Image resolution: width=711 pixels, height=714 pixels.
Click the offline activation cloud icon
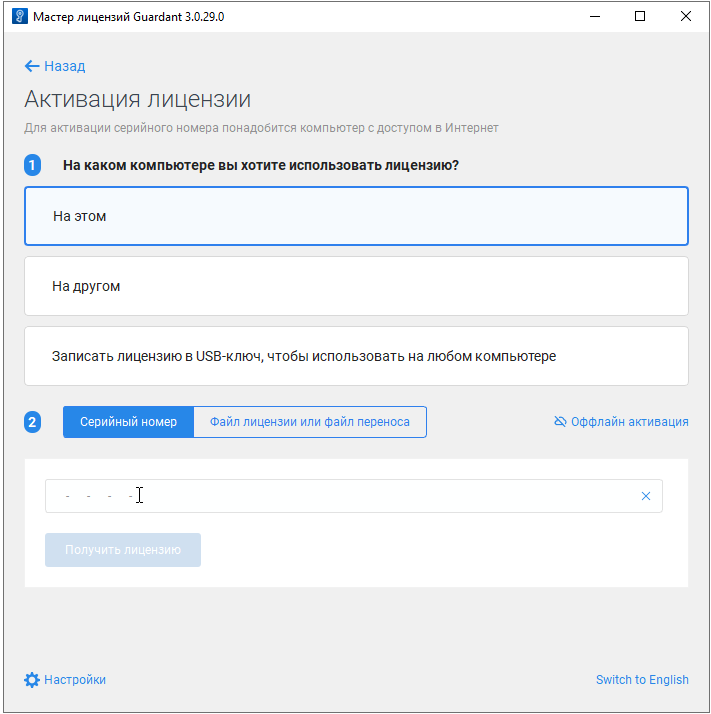[x=560, y=422]
